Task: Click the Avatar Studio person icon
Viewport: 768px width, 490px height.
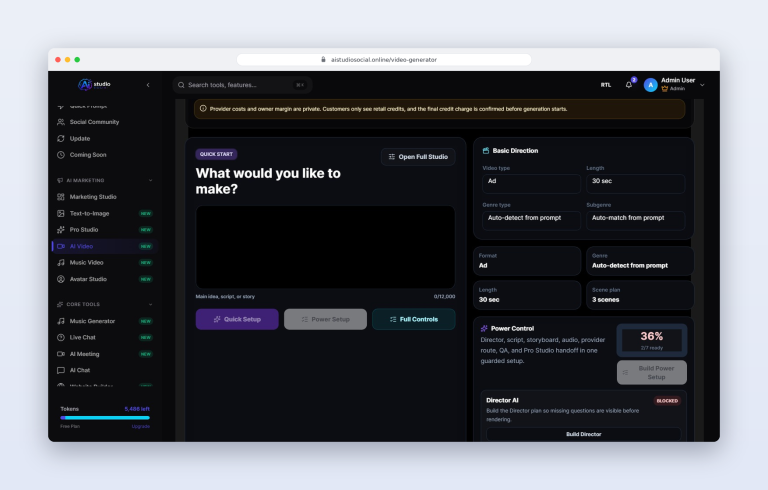Action: [61, 279]
